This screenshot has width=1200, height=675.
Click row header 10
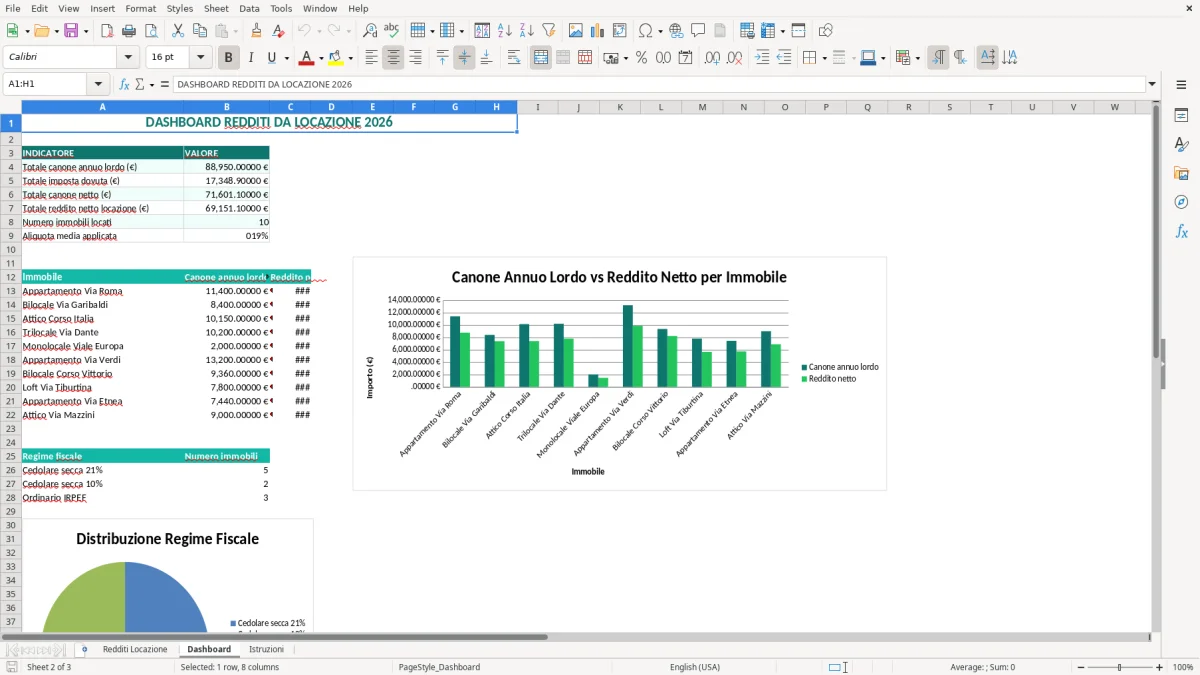11,250
